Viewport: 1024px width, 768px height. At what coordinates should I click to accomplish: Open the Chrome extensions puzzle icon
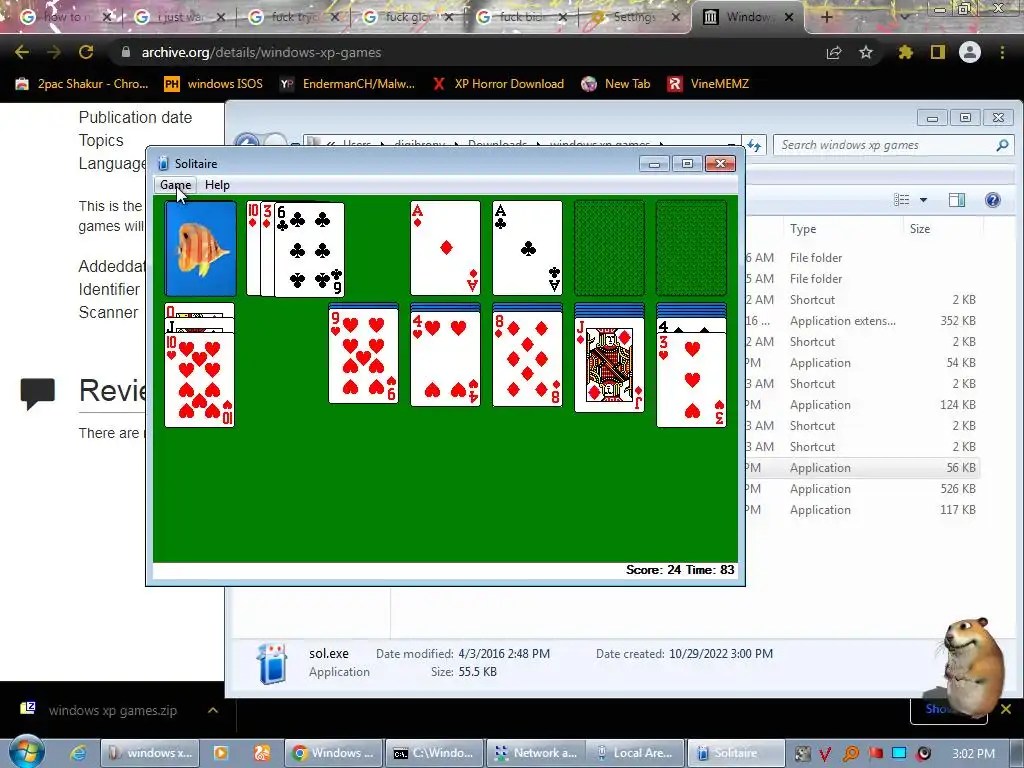coord(905,52)
